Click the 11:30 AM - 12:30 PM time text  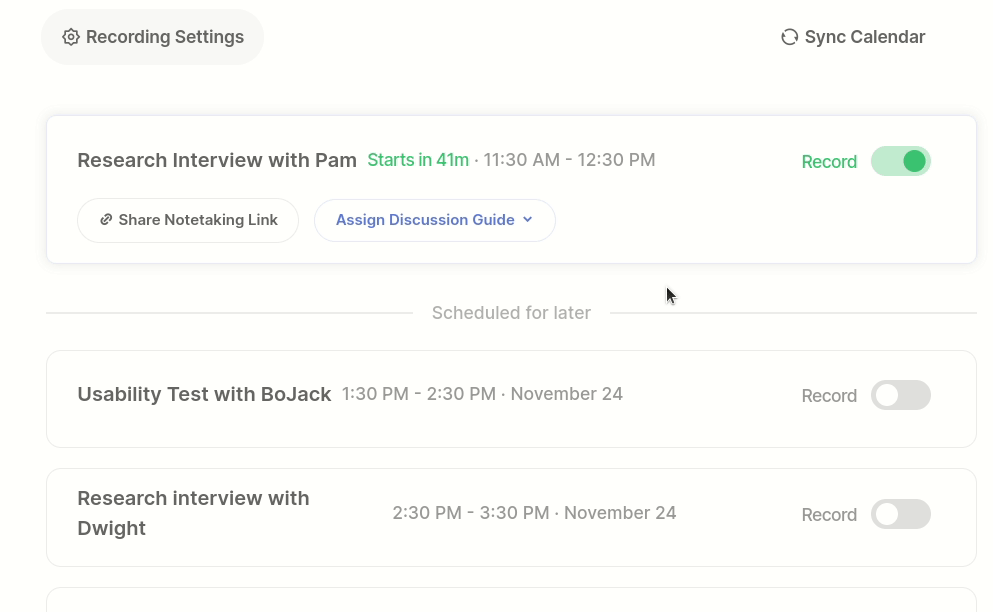[569, 160]
